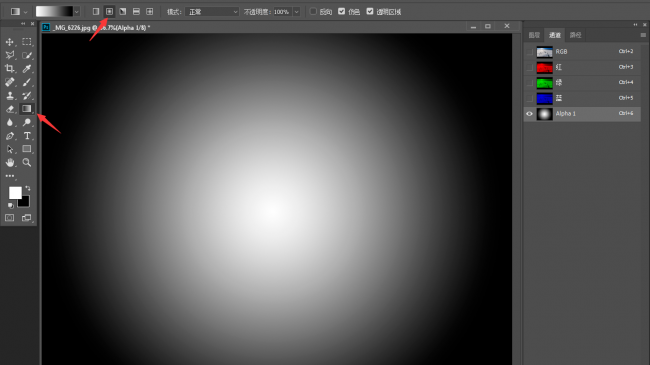Click the white foreground color swatch

(x=15, y=193)
